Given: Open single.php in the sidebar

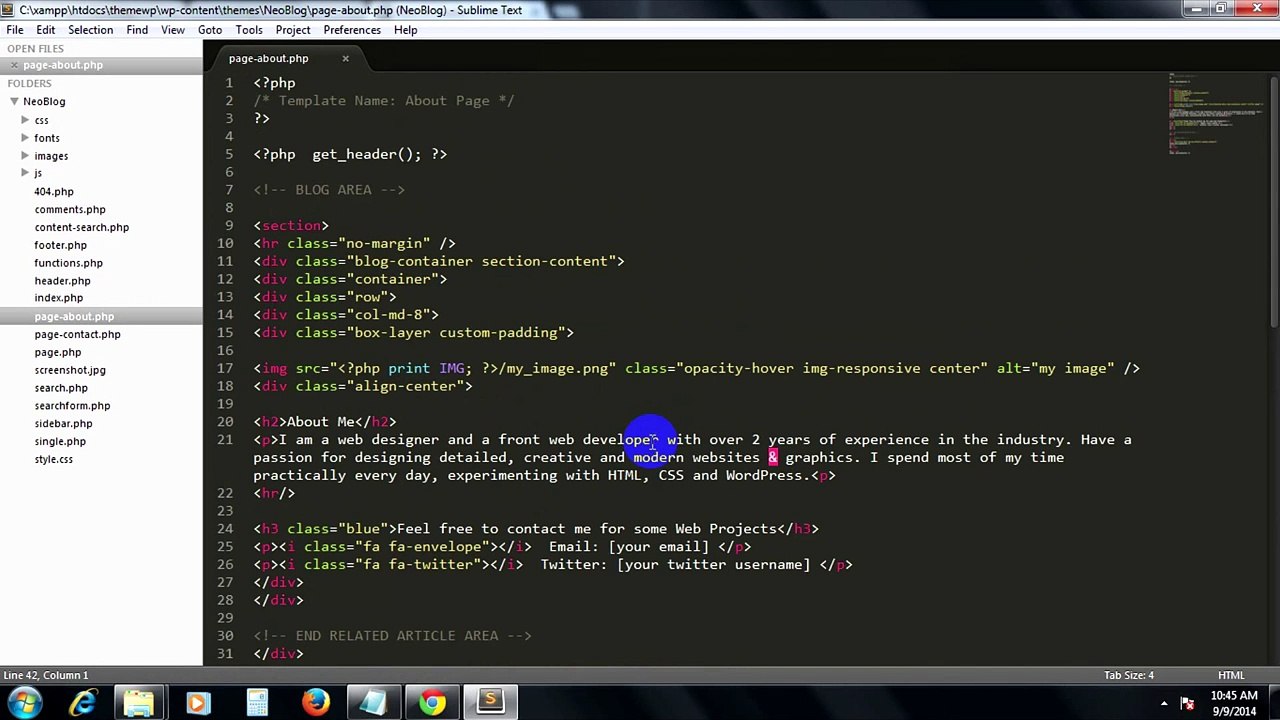Looking at the screenshot, I should tap(60, 441).
